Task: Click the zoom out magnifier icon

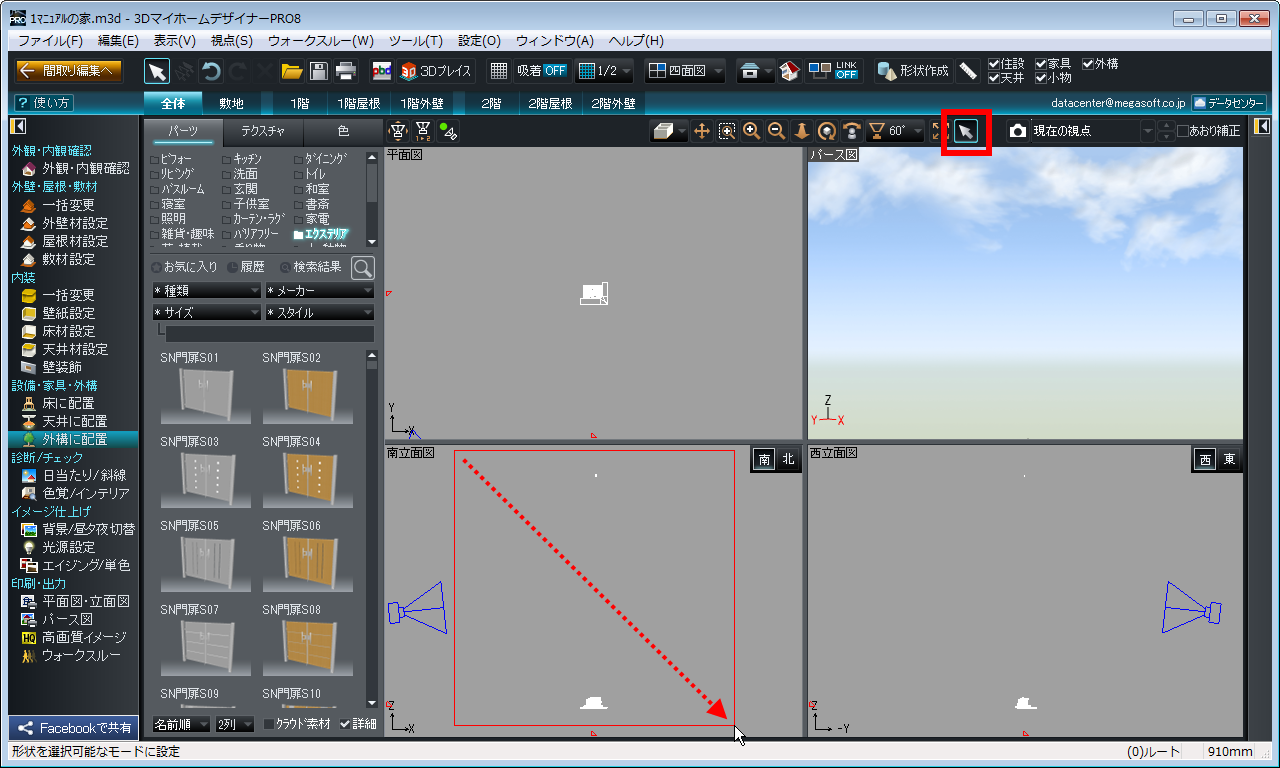Action: pyautogui.click(x=776, y=131)
